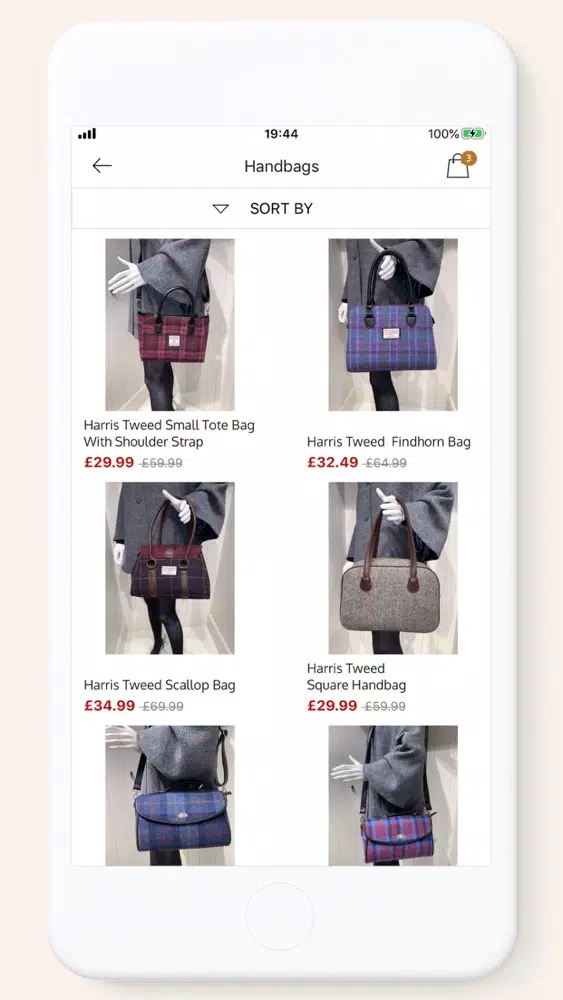
Task: Open Harris Tweed Findhorn Bag photo
Action: (x=393, y=325)
